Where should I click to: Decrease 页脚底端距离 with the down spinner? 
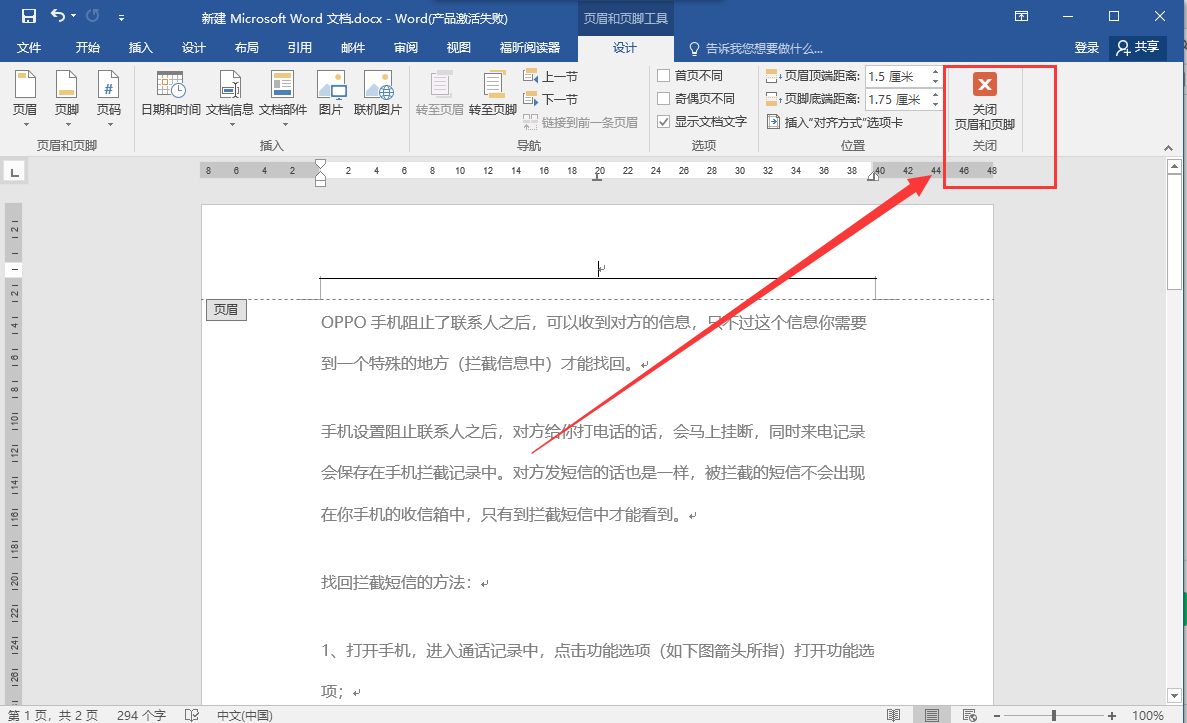pos(936,104)
